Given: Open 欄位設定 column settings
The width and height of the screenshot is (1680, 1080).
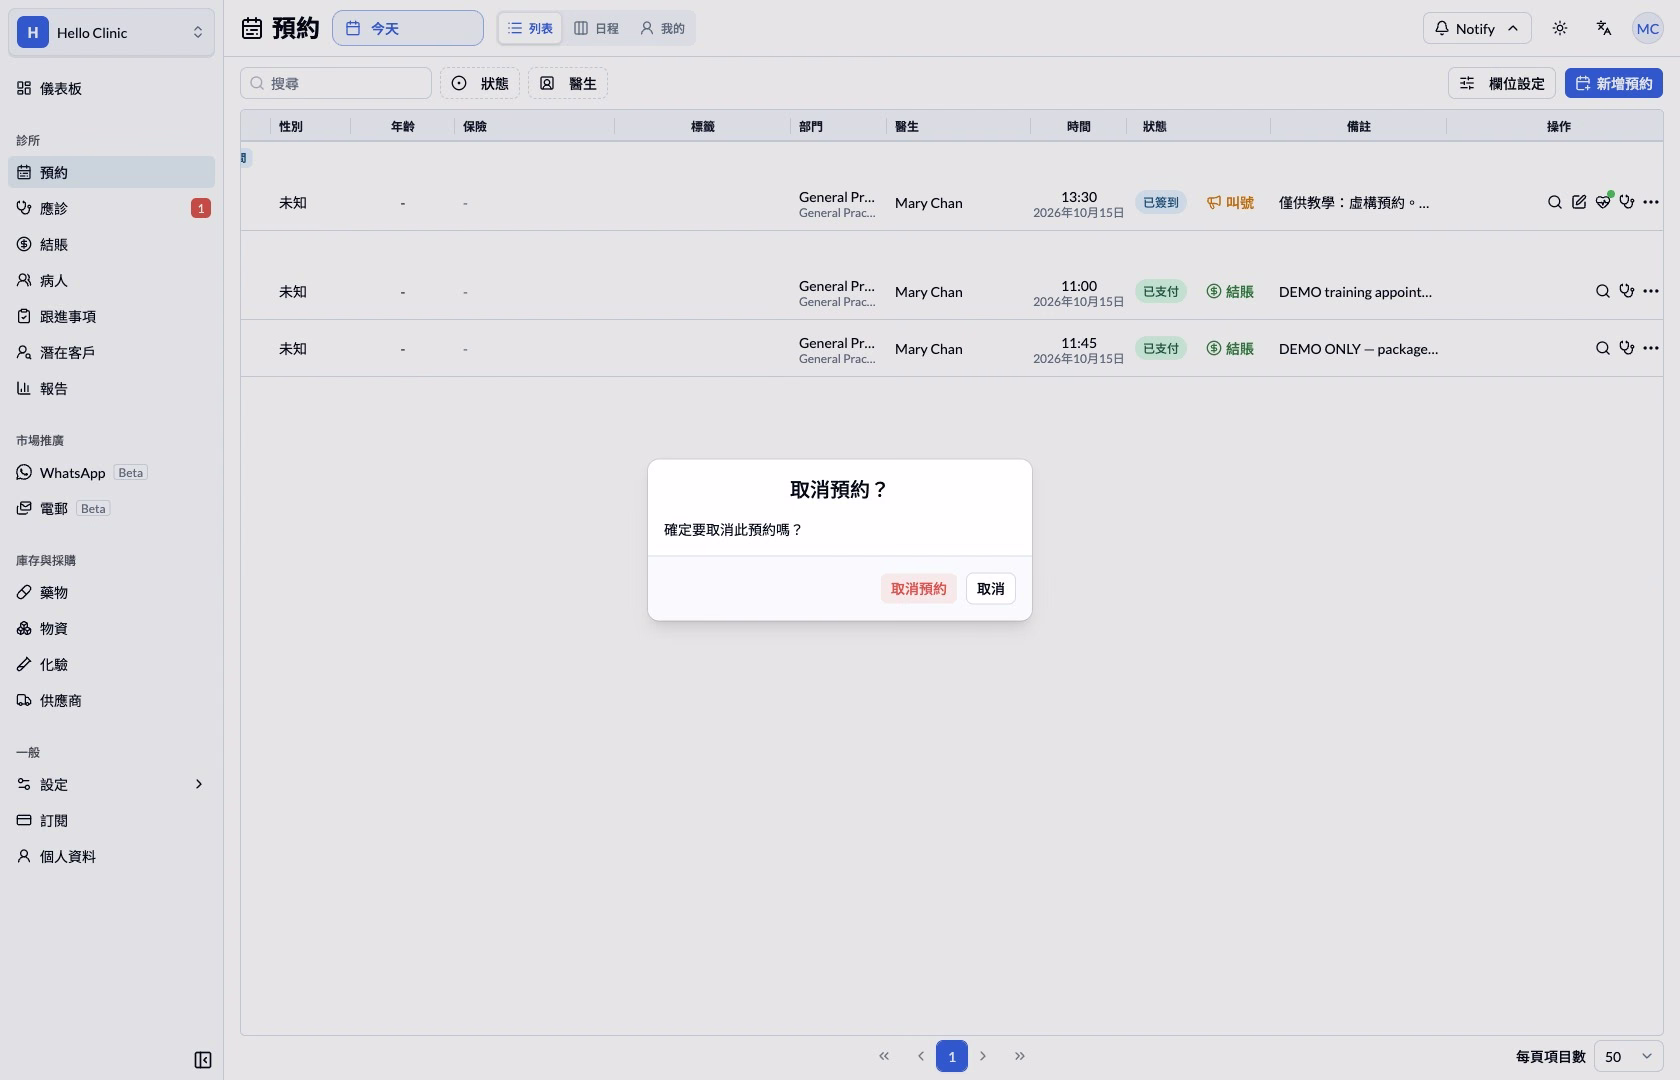Looking at the screenshot, I should point(1501,83).
